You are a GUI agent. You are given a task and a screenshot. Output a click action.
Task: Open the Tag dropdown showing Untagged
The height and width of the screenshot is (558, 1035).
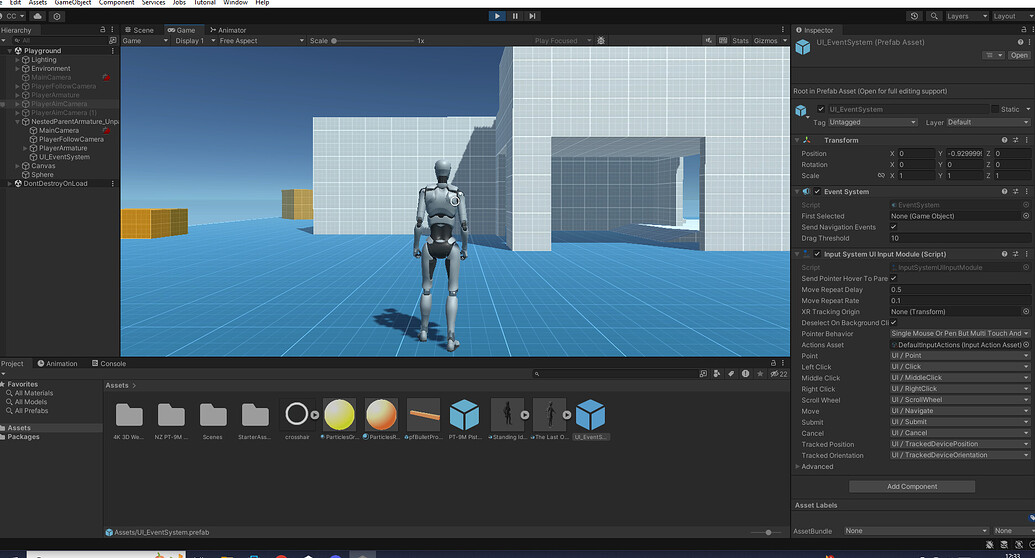coord(873,122)
